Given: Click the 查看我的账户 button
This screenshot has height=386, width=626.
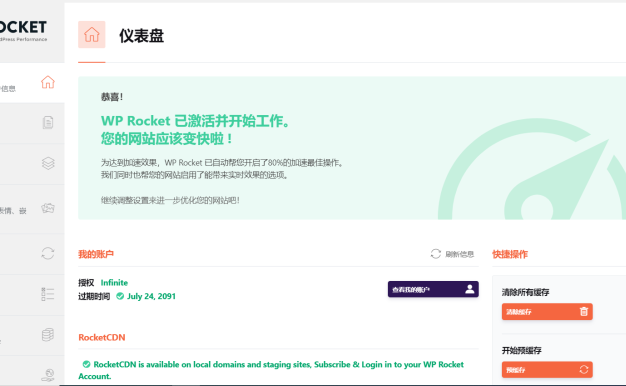Looking at the screenshot, I should coord(433,289).
